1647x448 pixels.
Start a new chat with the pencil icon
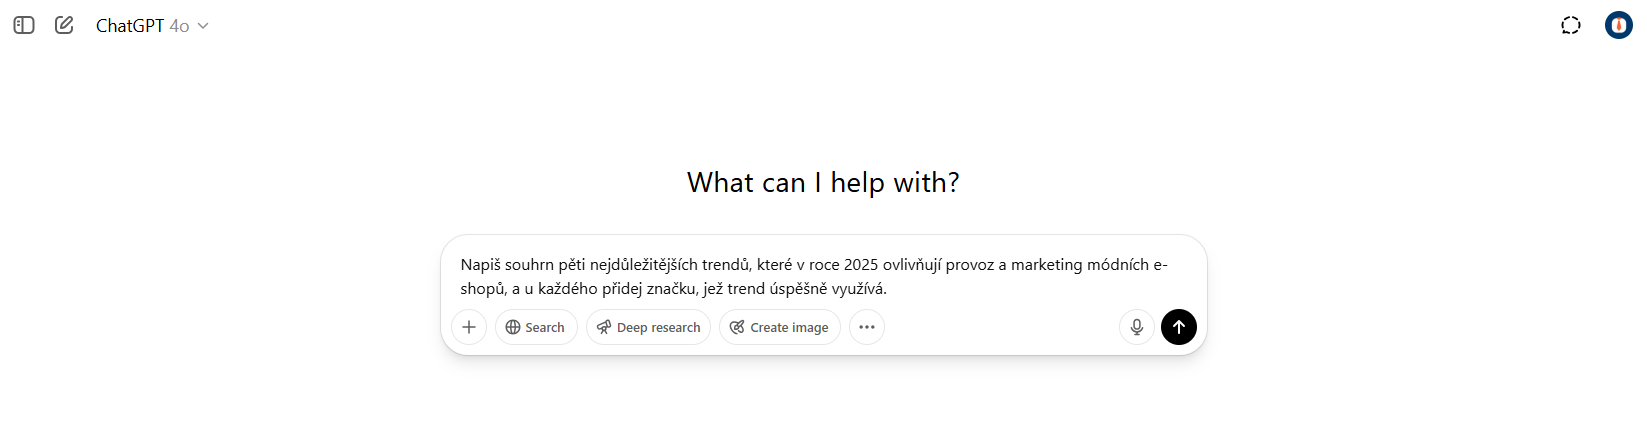tap(64, 25)
